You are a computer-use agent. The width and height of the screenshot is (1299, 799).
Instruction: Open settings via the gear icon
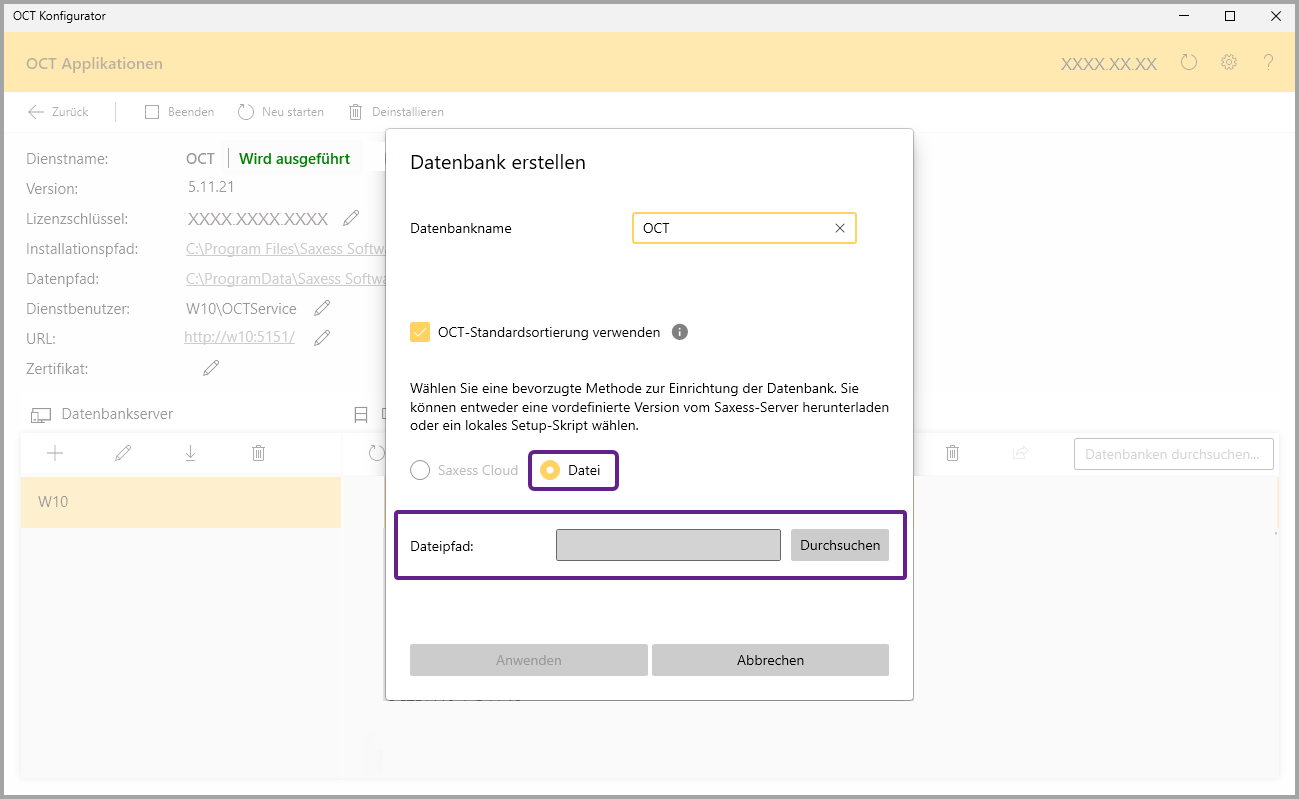[1229, 63]
